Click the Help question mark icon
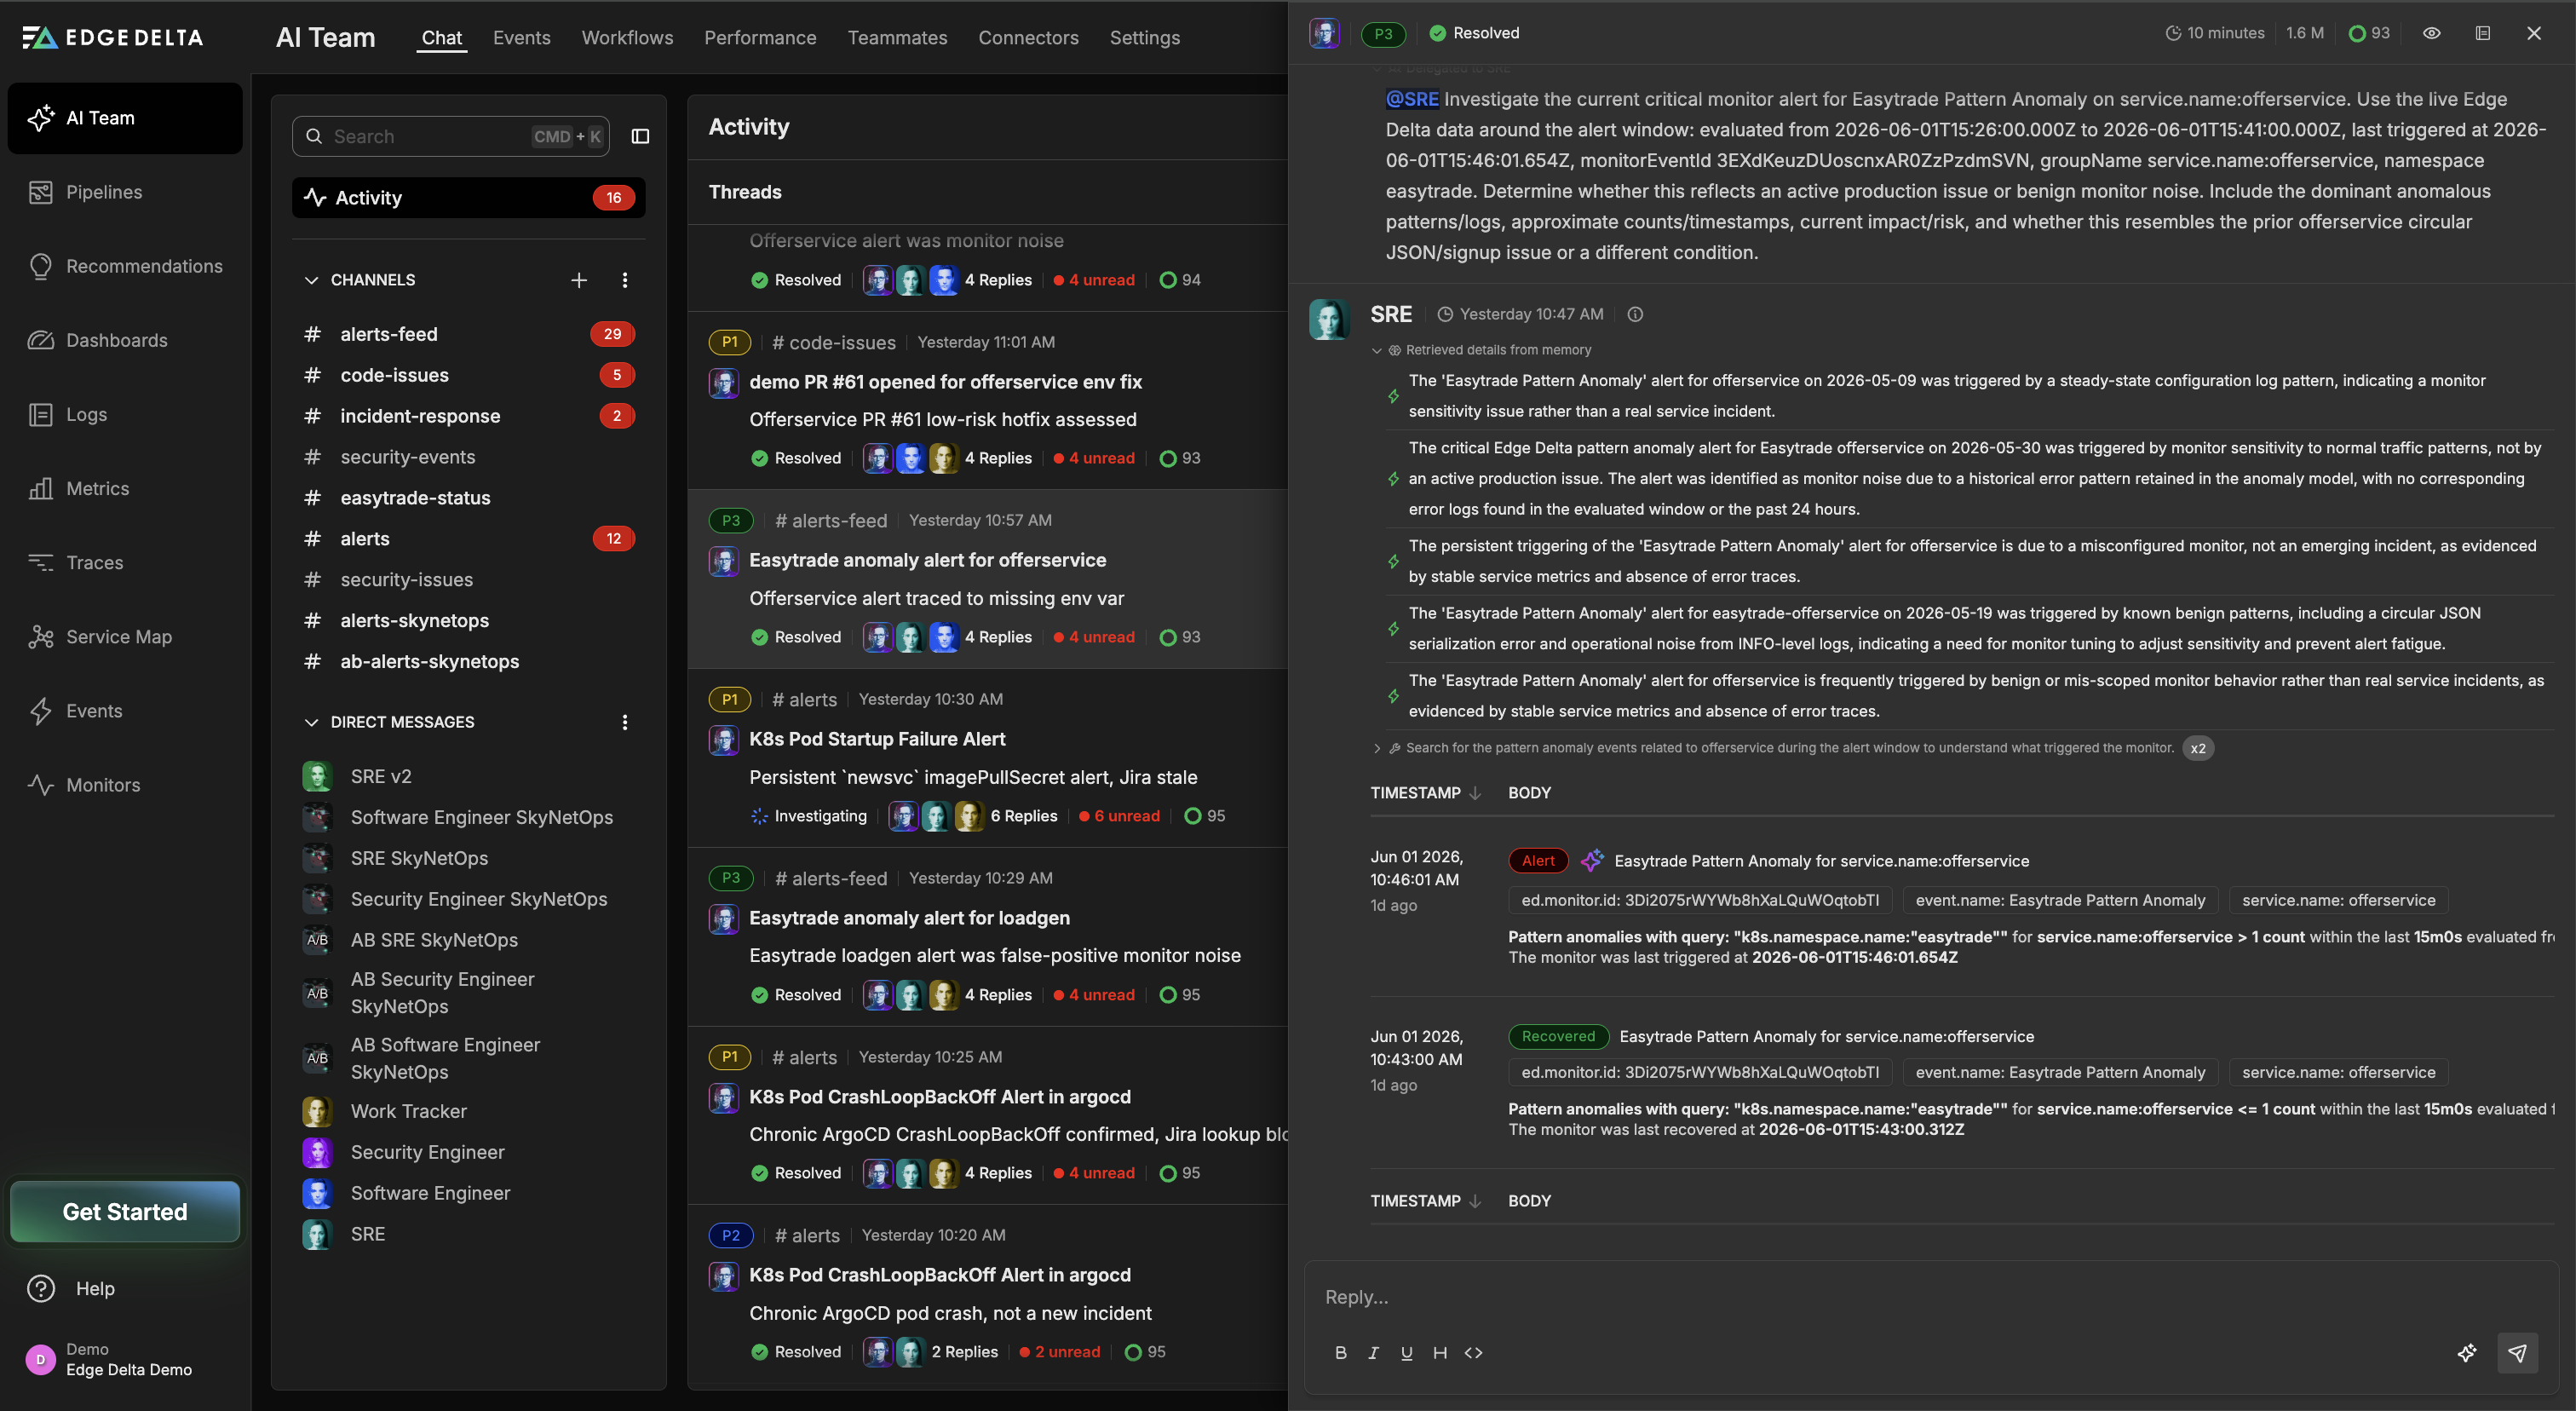Image resolution: width=2576 pixels, height=1411 pixels. 41,1288
